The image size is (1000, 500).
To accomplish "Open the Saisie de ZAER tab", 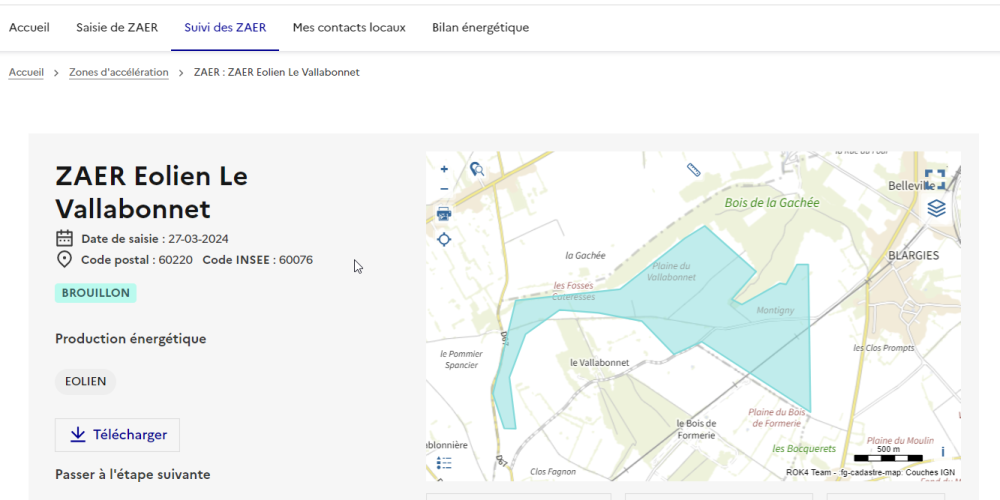I will pos(117,28).
